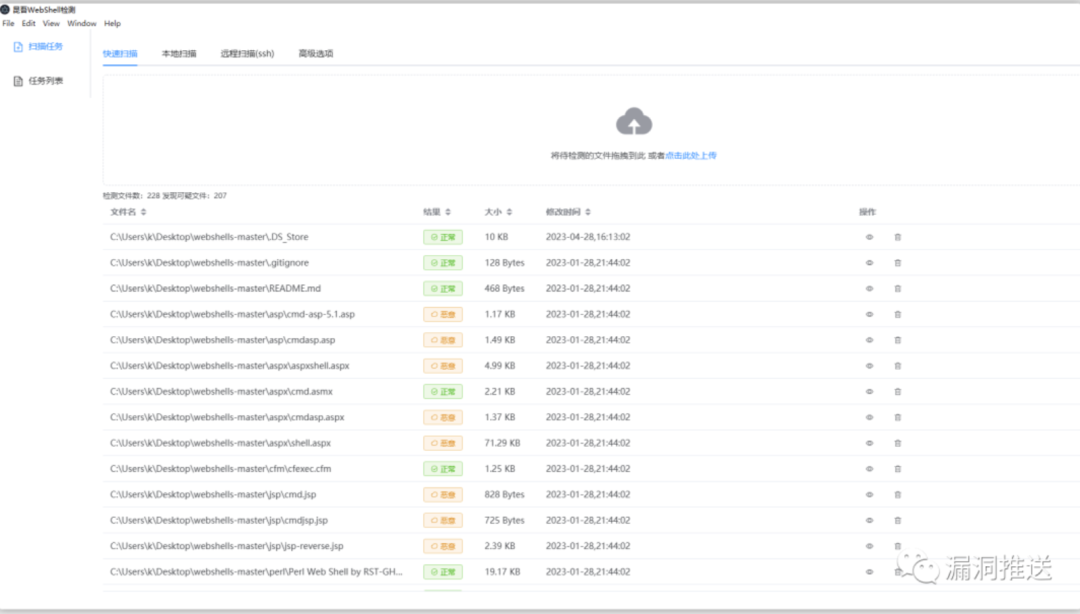Select the cmdasp.aspx file path

coord(227,417)
